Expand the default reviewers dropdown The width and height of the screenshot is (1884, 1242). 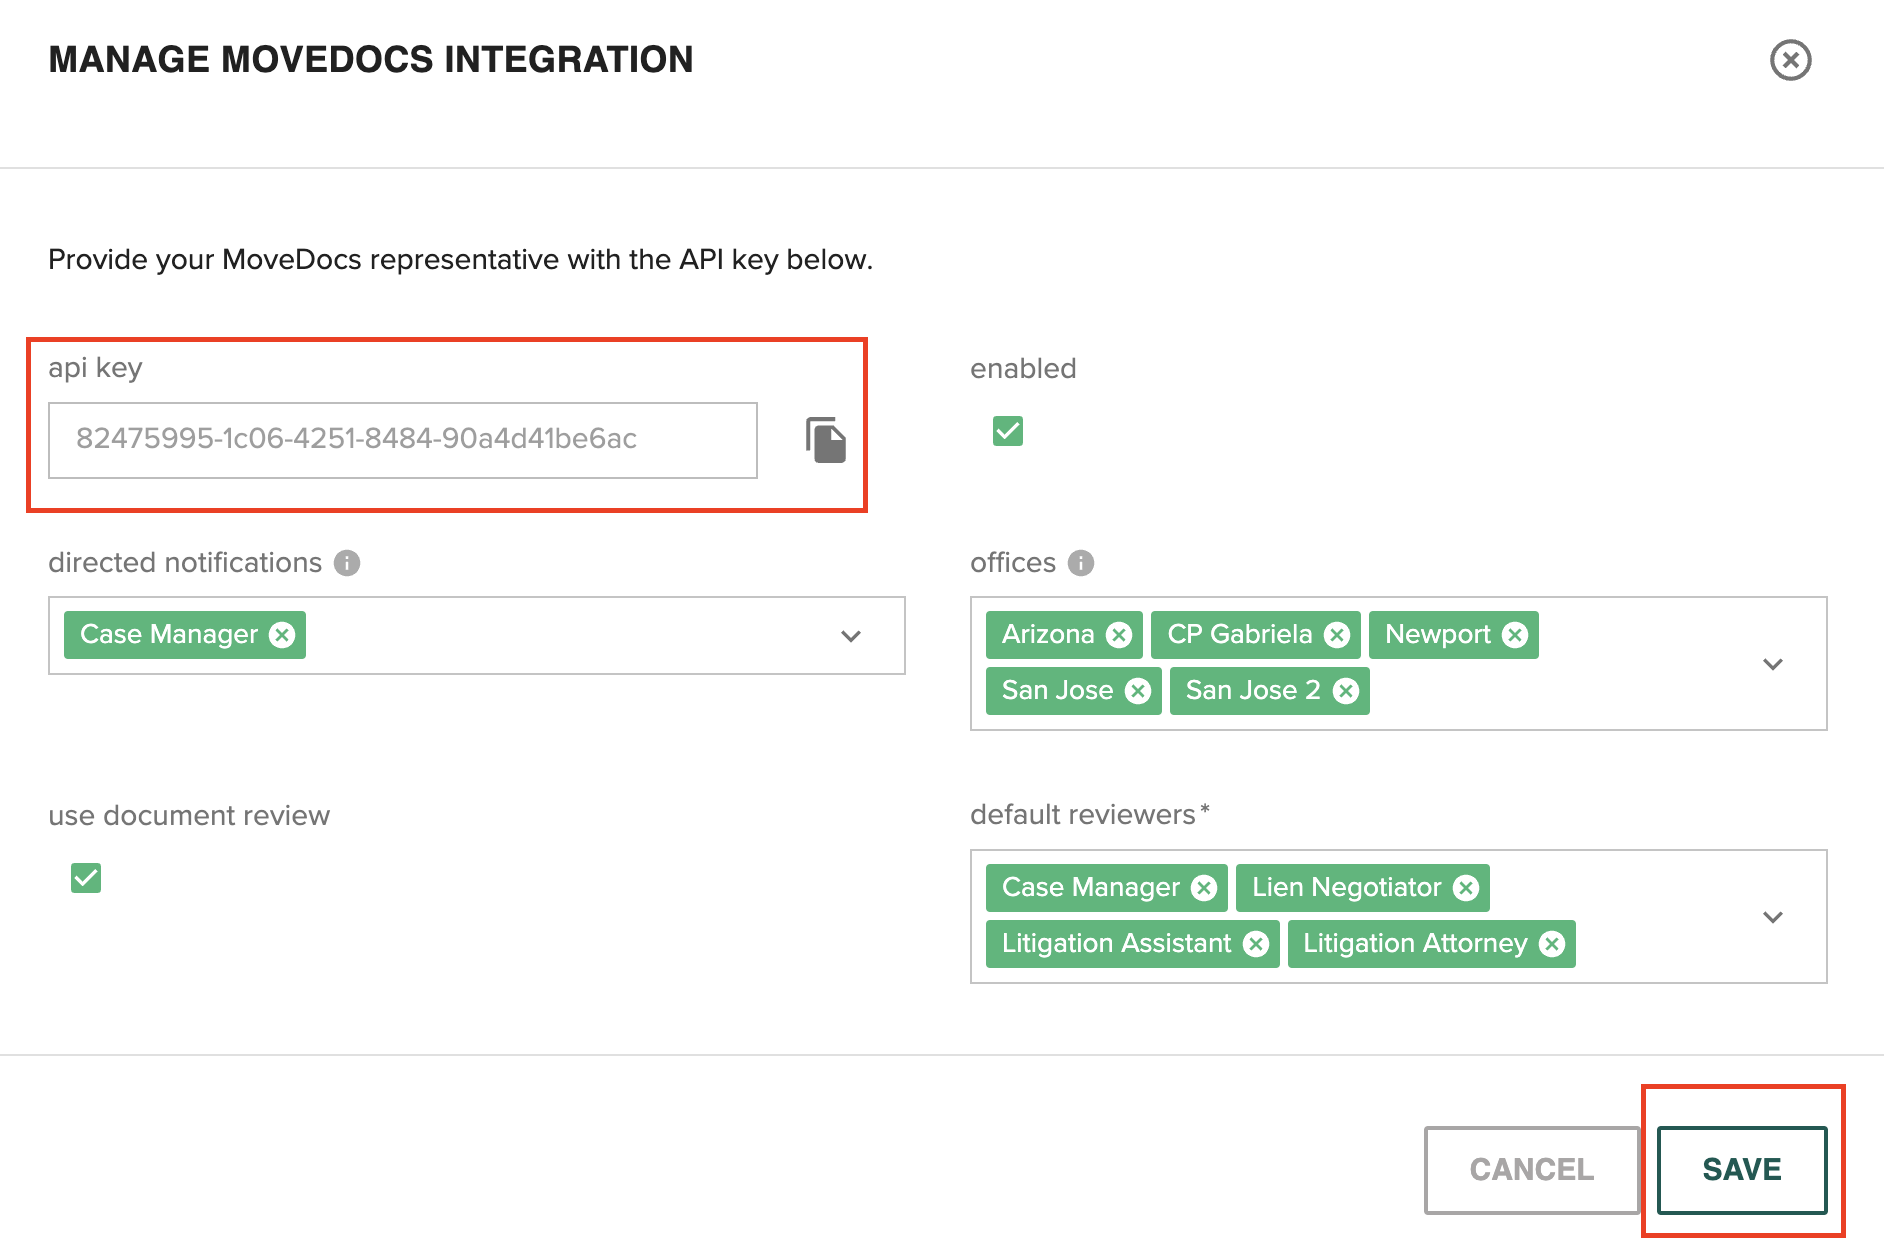(1773, 917)
